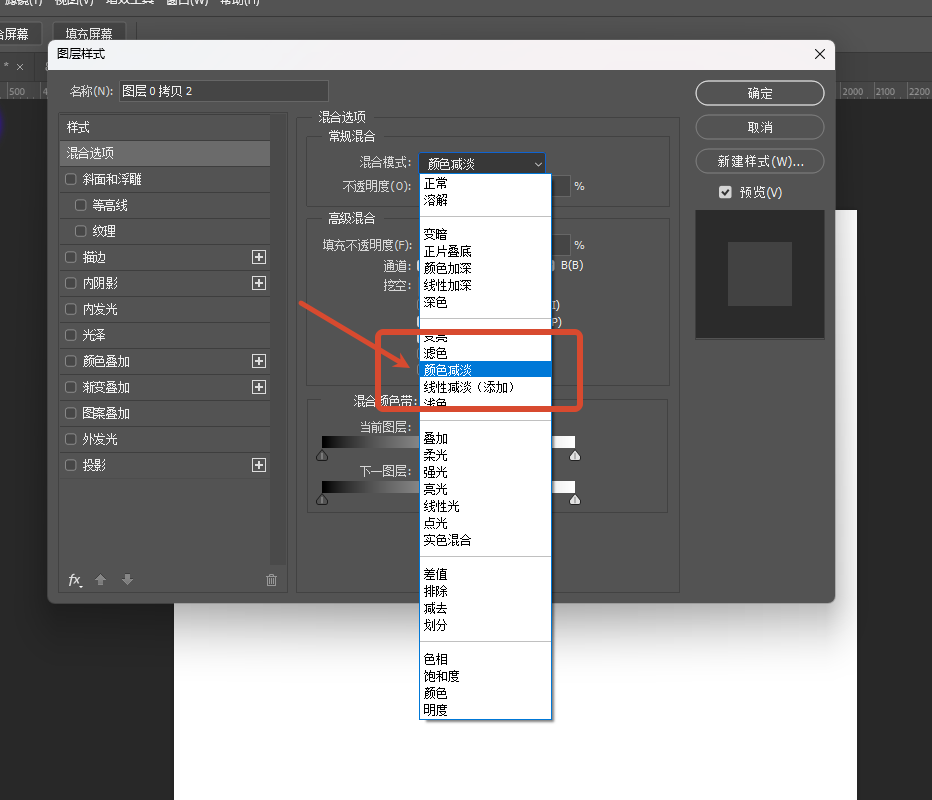Image resolution: width=932 pixels, height=800 pixels.
Task: Click 当前图层 white slider handle
Action: tap(575, 456)
